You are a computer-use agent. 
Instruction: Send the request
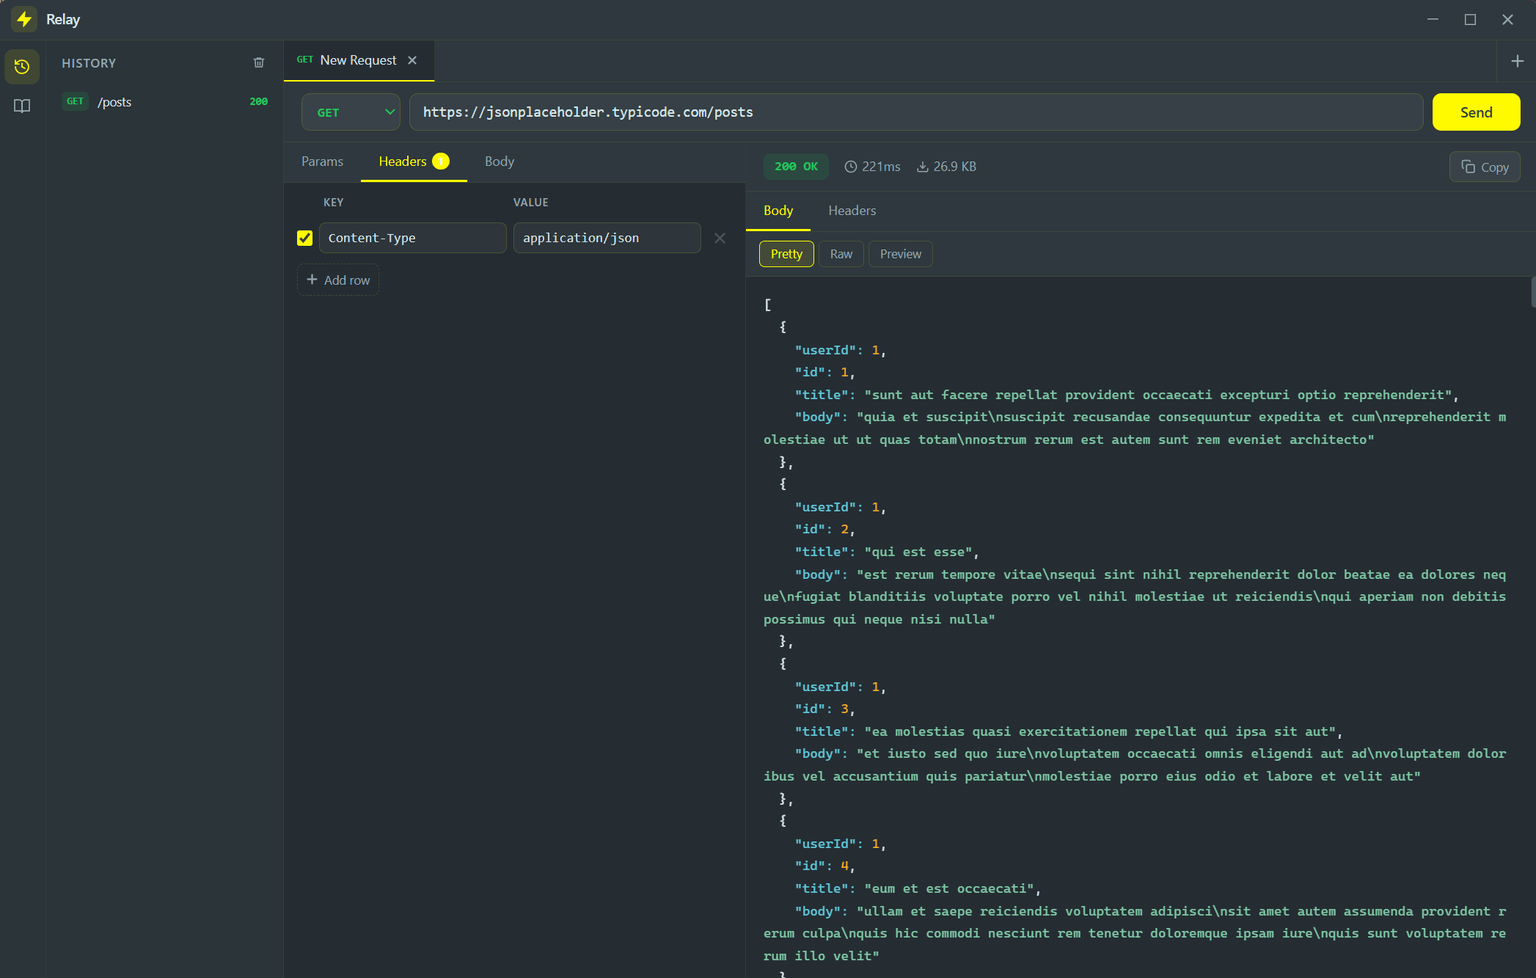point(1476,112)
